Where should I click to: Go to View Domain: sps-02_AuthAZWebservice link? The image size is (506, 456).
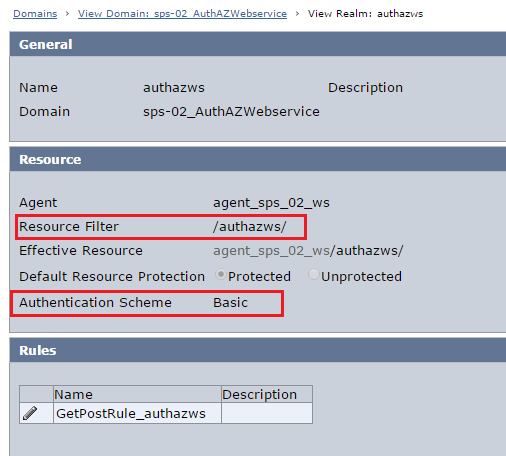click(182, 14)
